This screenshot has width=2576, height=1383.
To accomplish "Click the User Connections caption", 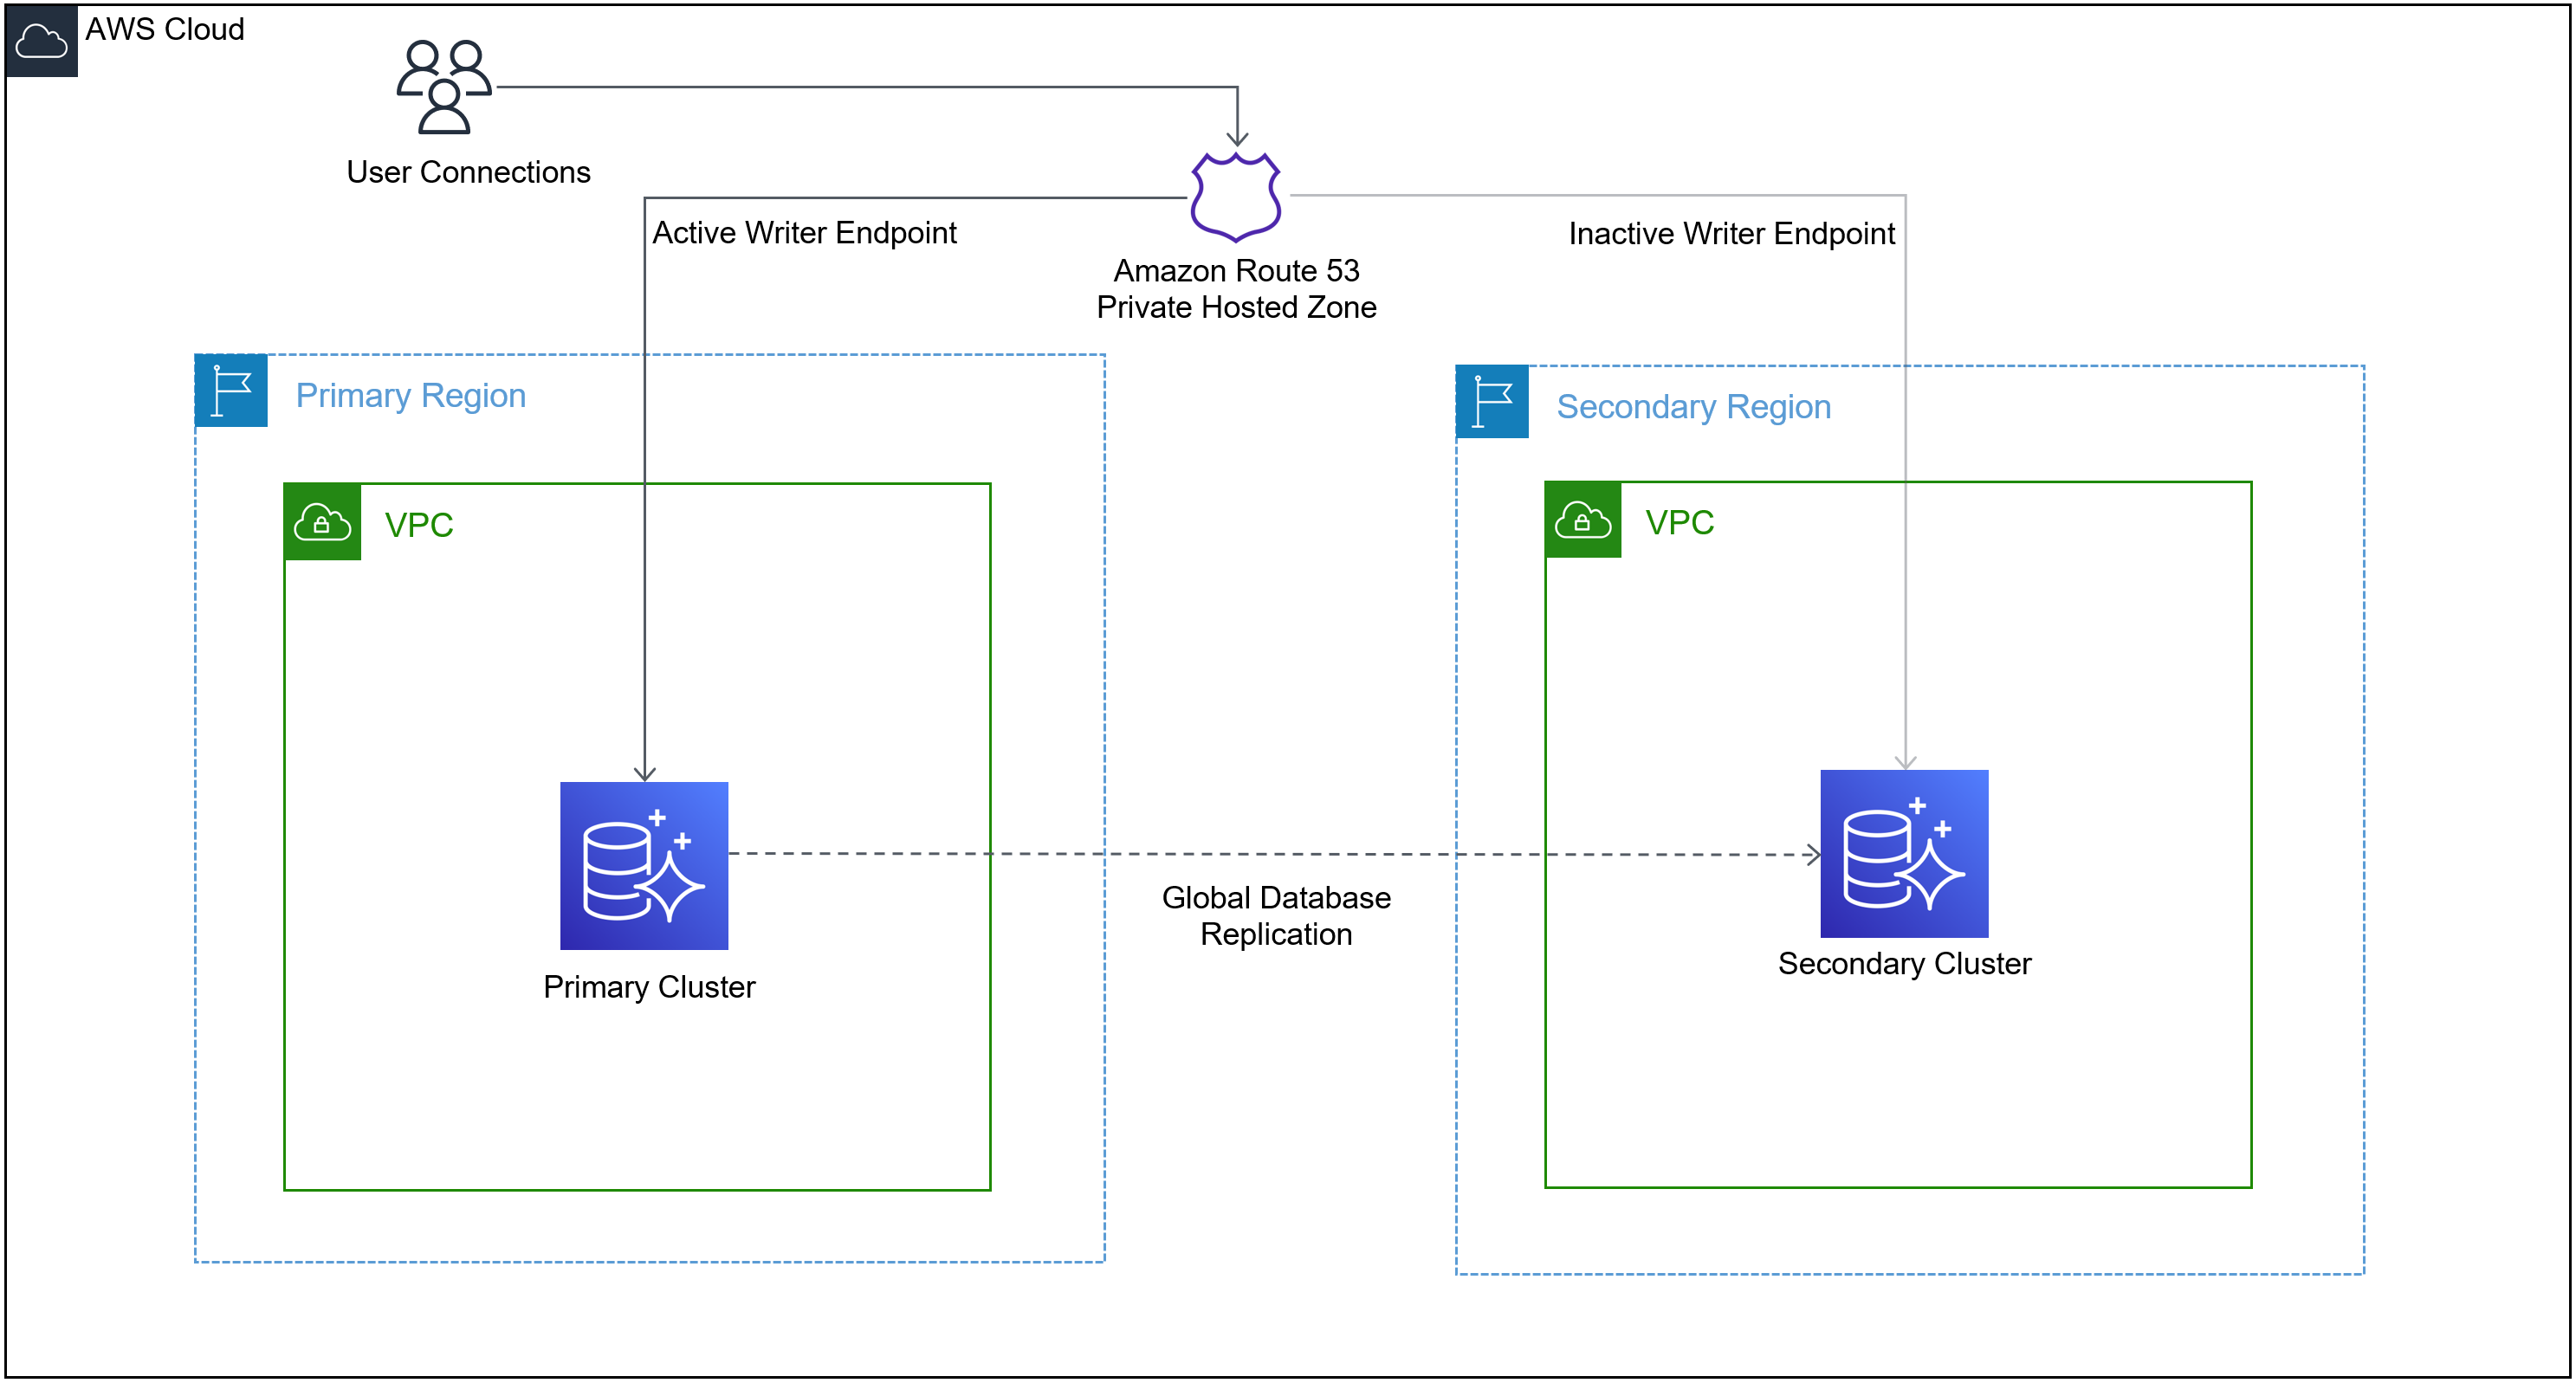I will pos(468,172).
